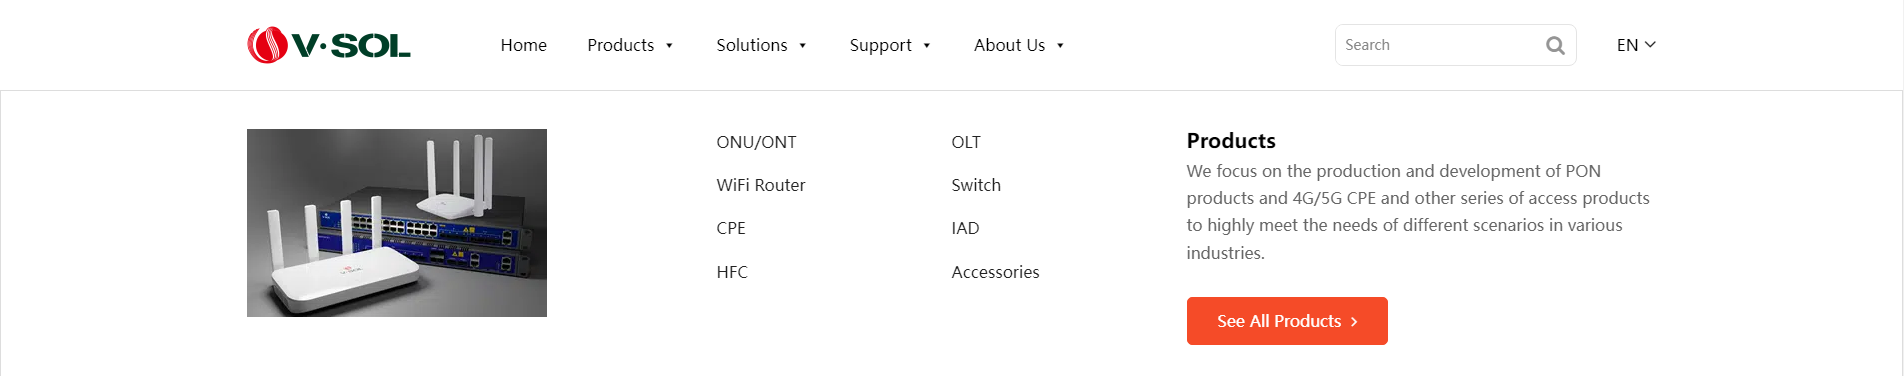Screen dimensions: 1904x376
Task: Open the OLT product category
Action: [966, 142]
